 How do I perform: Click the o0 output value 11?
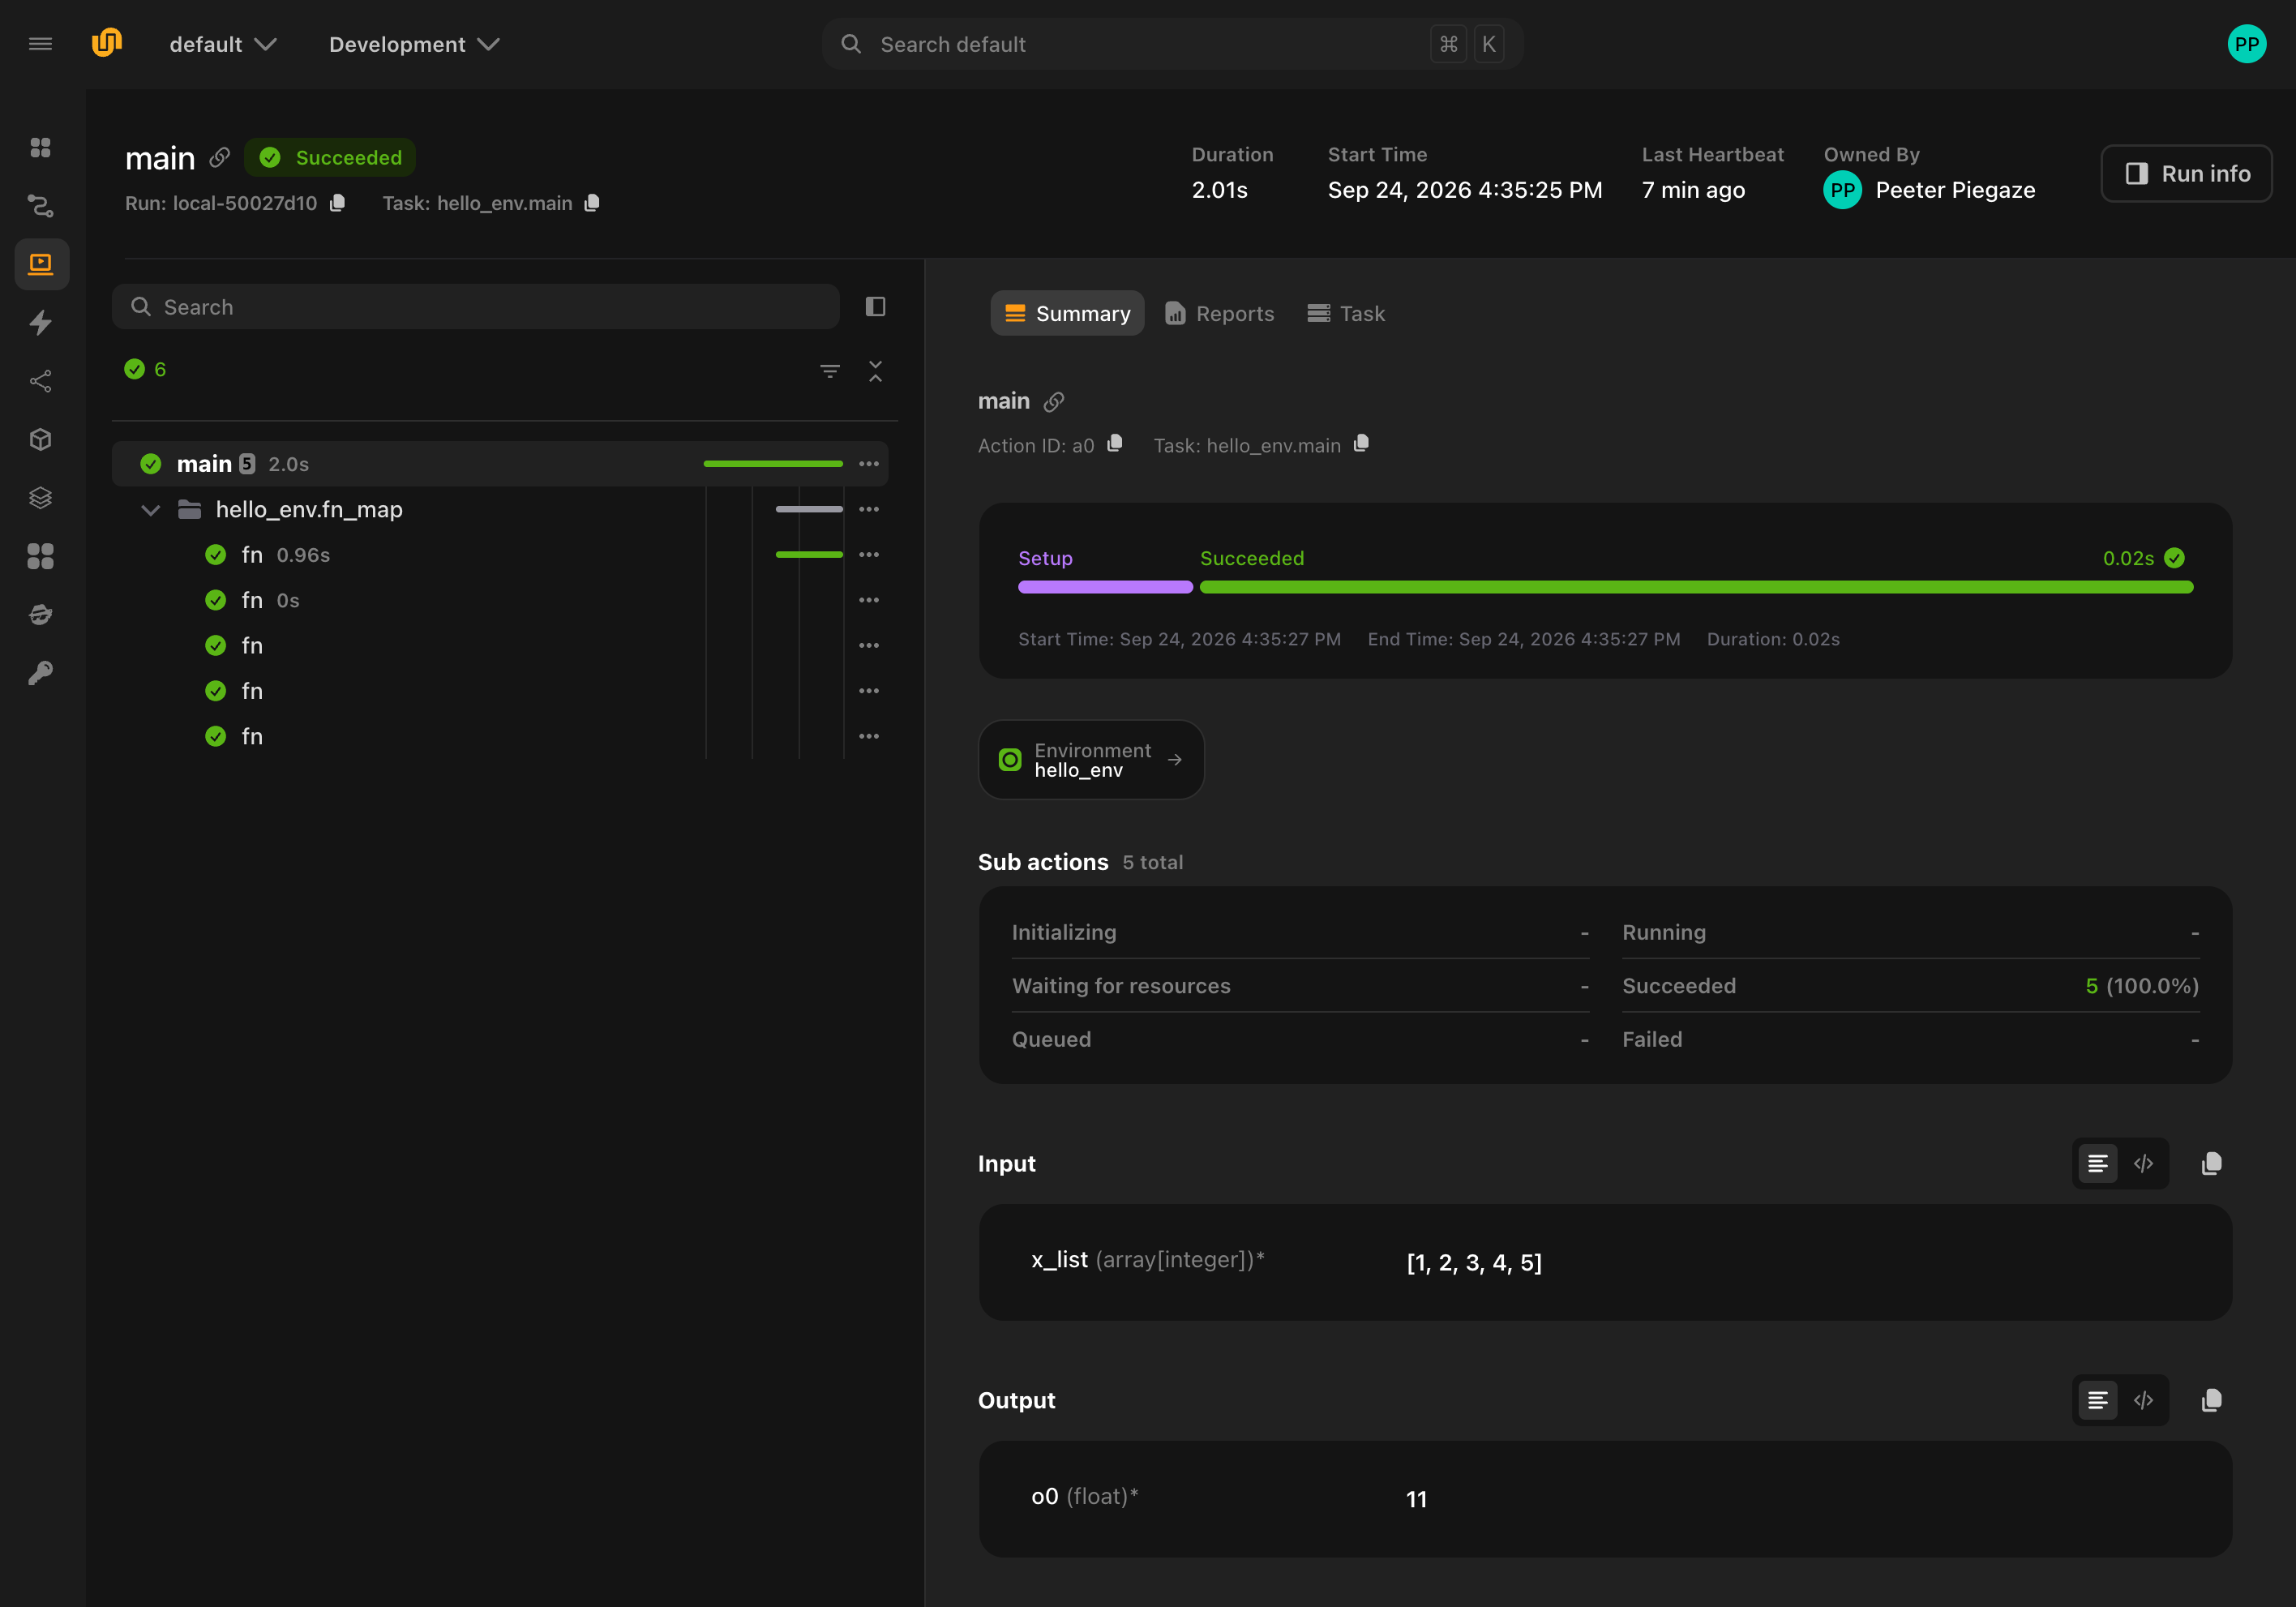1416,1499
